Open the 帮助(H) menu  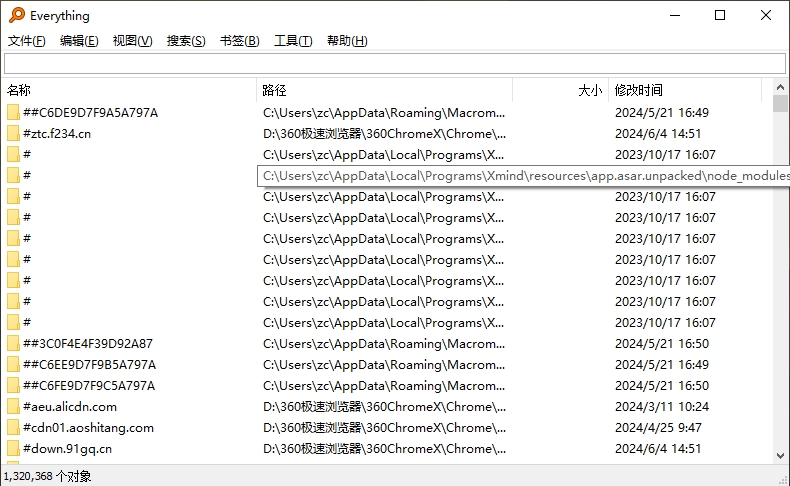(x=347, y=41)
